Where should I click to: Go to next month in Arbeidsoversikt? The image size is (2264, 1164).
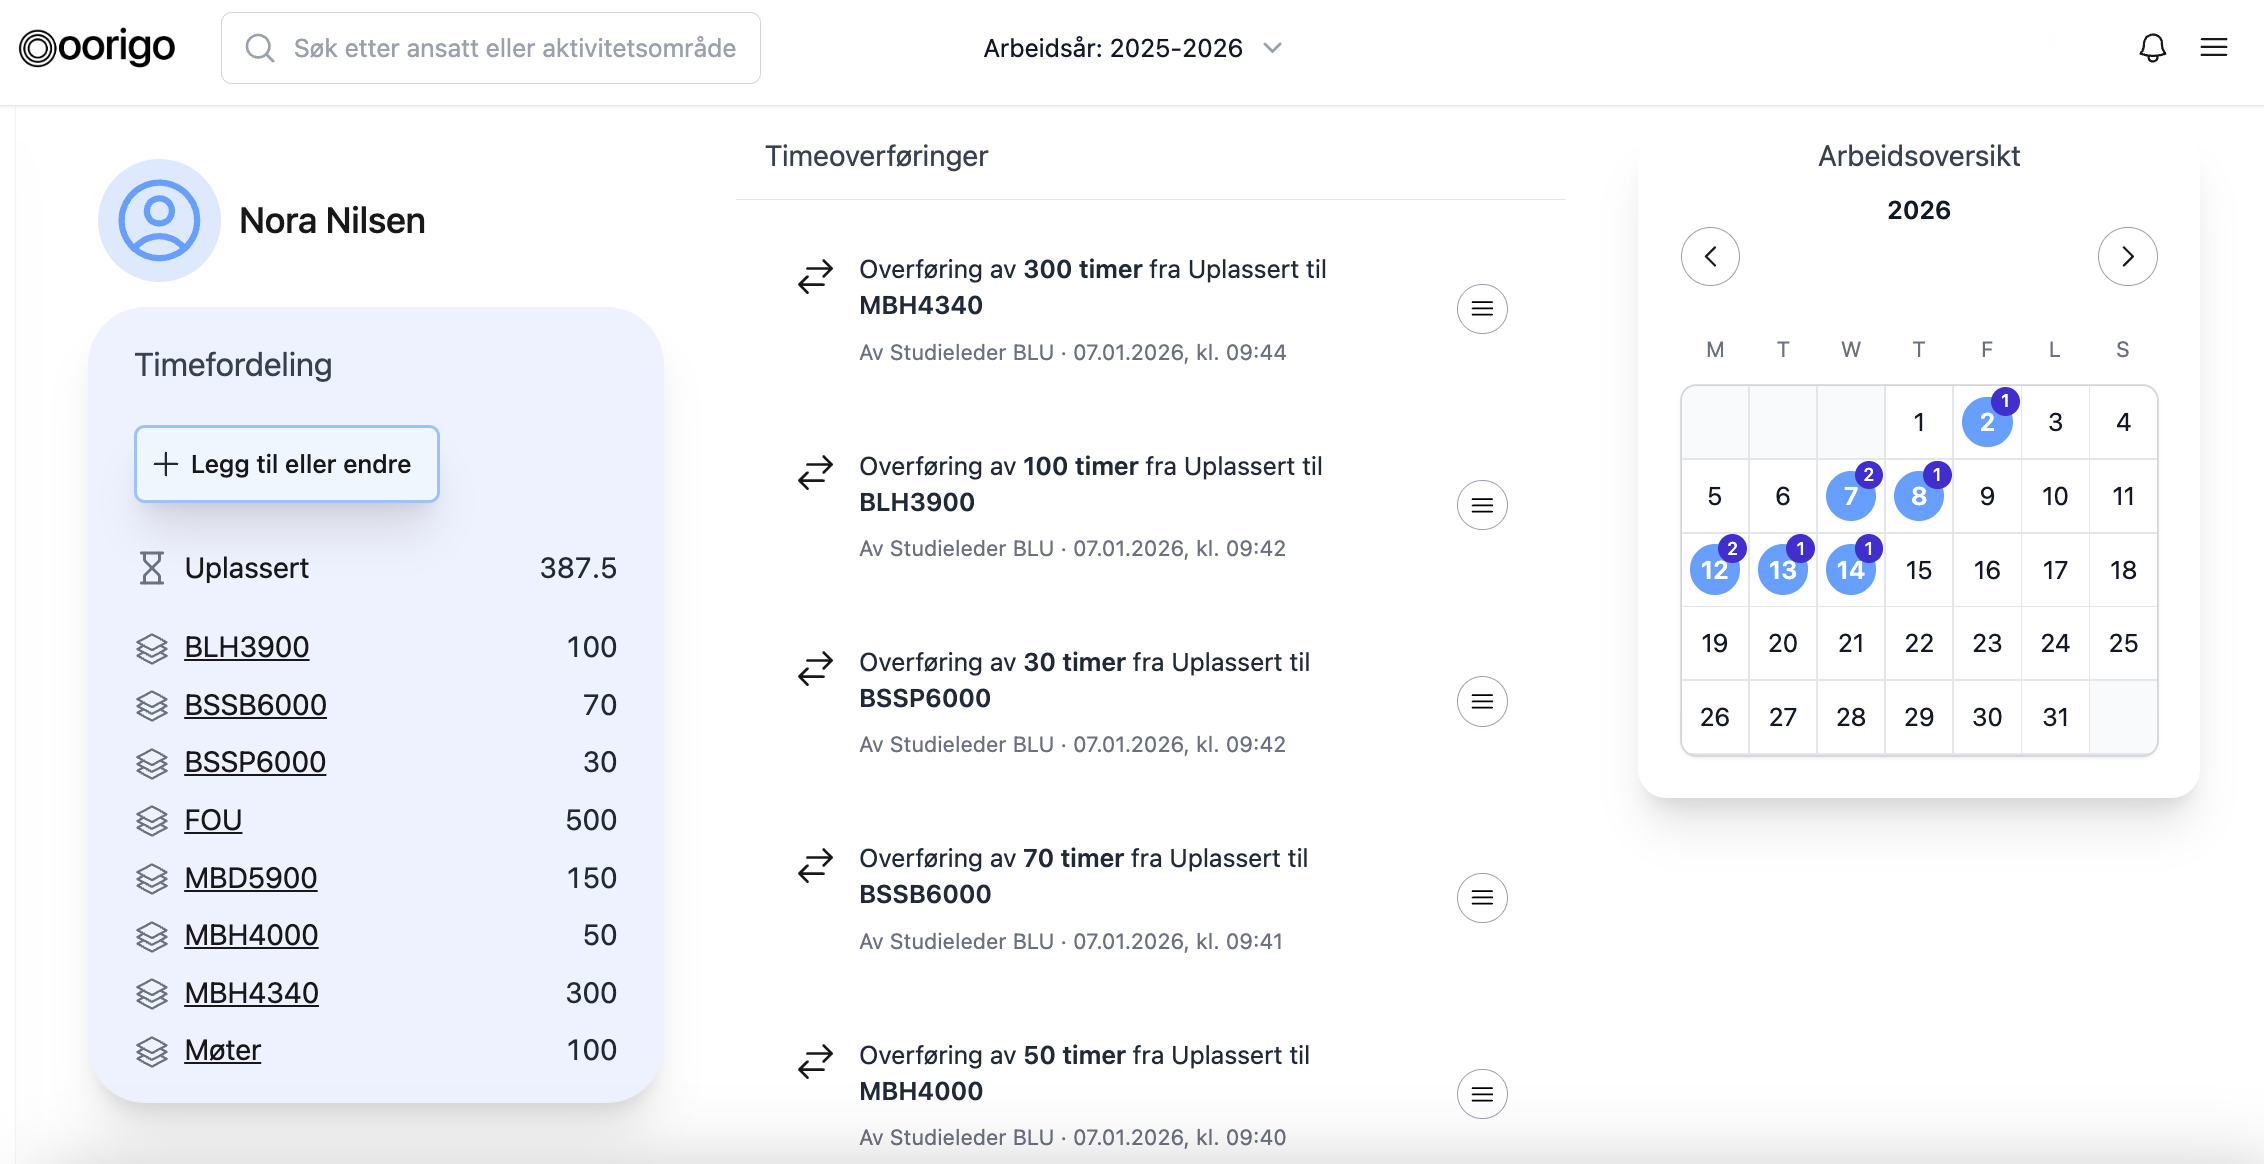[x=2127, y=256]
